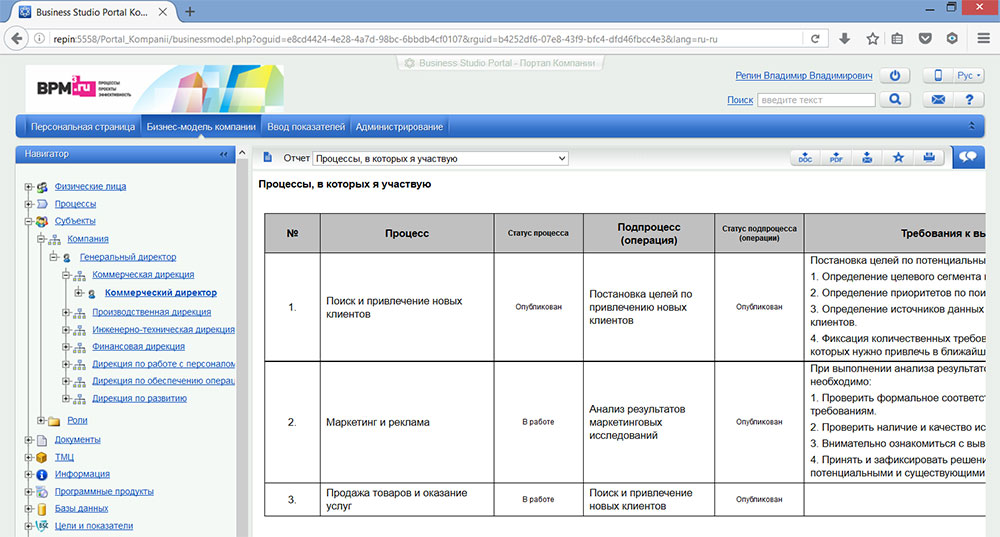Viewport: 1000px width, 537px height.
Task: Switch to Персональная страница tab
Action: [x=82, y=127]
